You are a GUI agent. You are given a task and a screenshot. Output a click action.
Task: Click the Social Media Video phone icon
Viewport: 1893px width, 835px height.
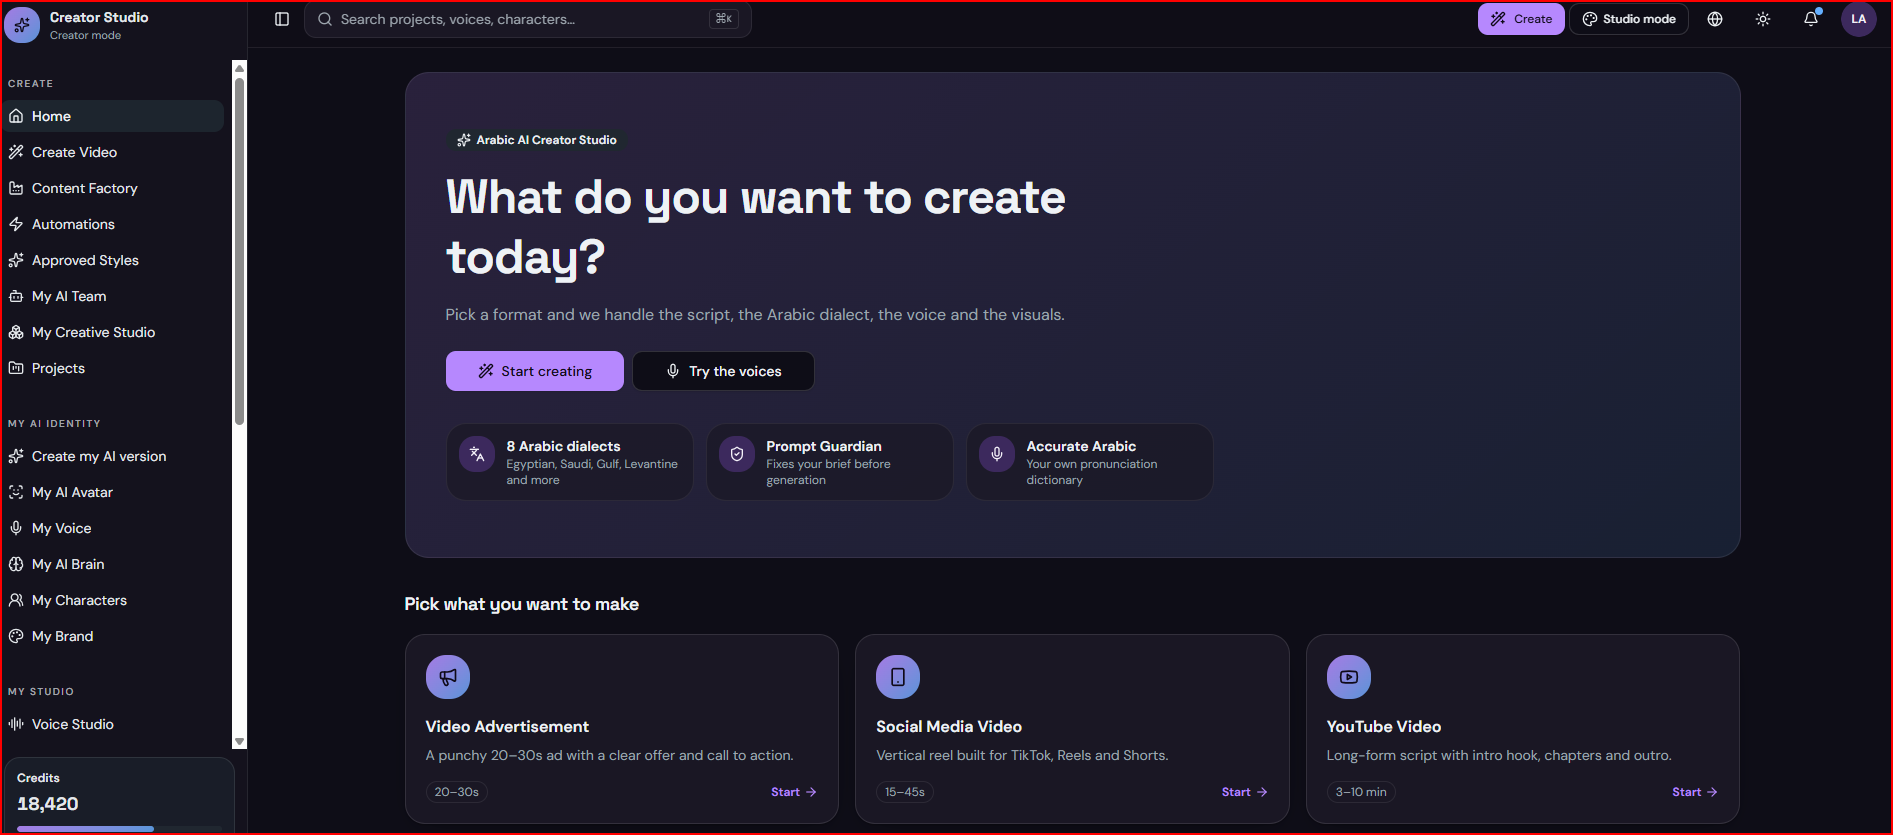pos(898,677)
